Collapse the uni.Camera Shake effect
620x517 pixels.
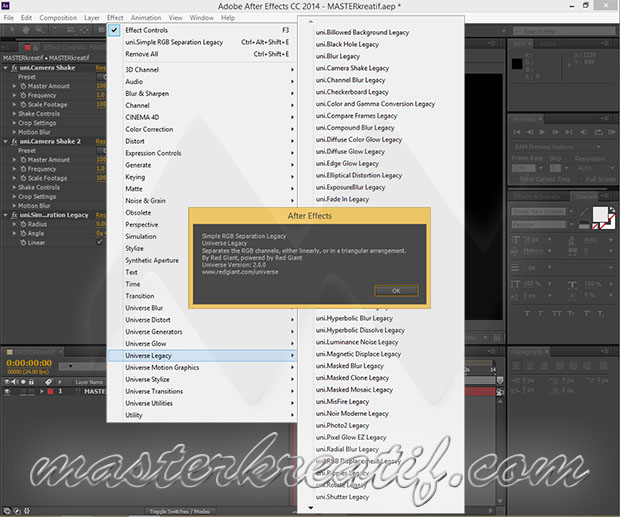[5, 67]
